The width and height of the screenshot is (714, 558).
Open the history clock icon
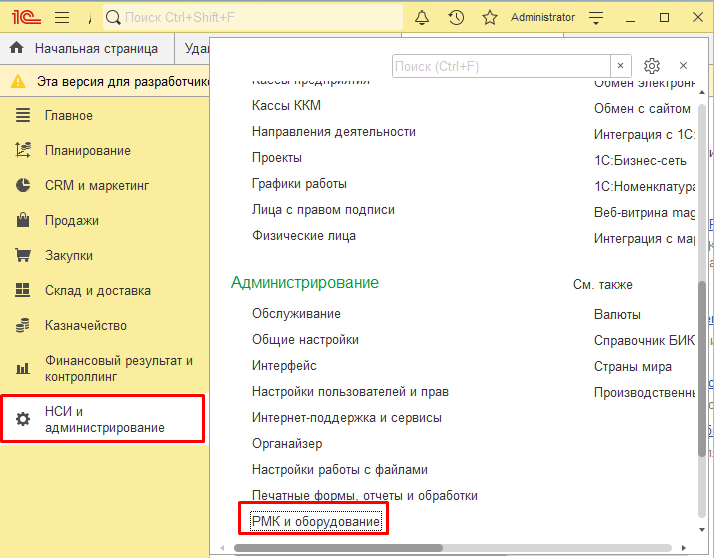456,17
